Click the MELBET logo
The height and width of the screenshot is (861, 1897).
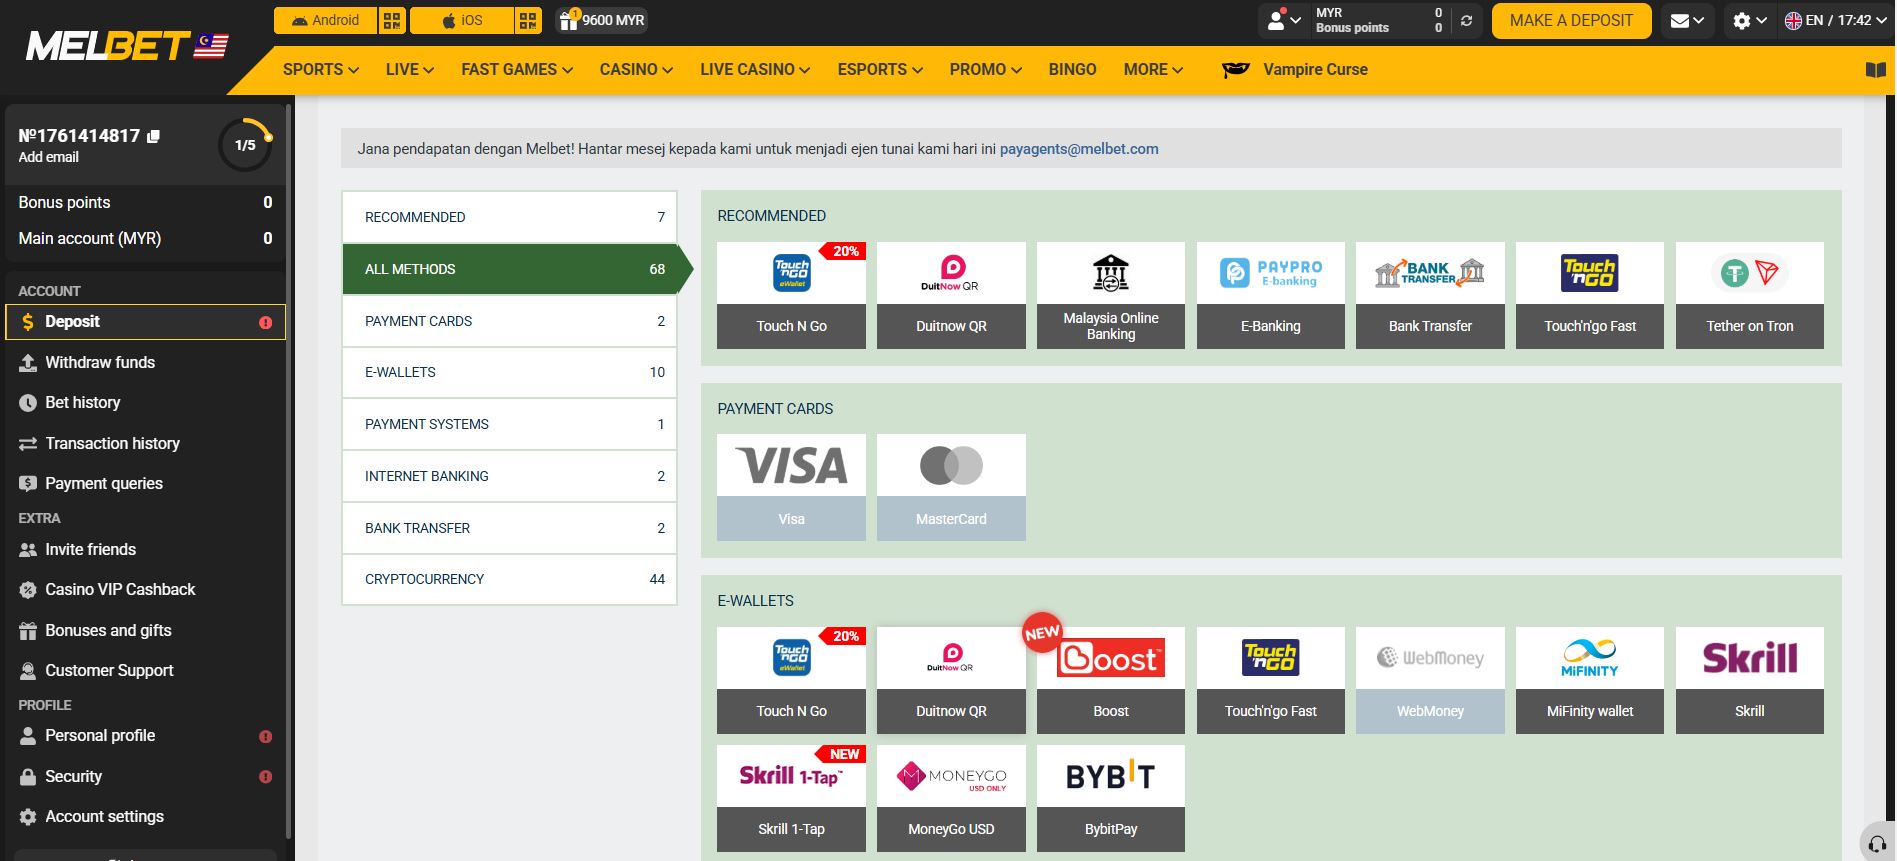pos(127,46)
